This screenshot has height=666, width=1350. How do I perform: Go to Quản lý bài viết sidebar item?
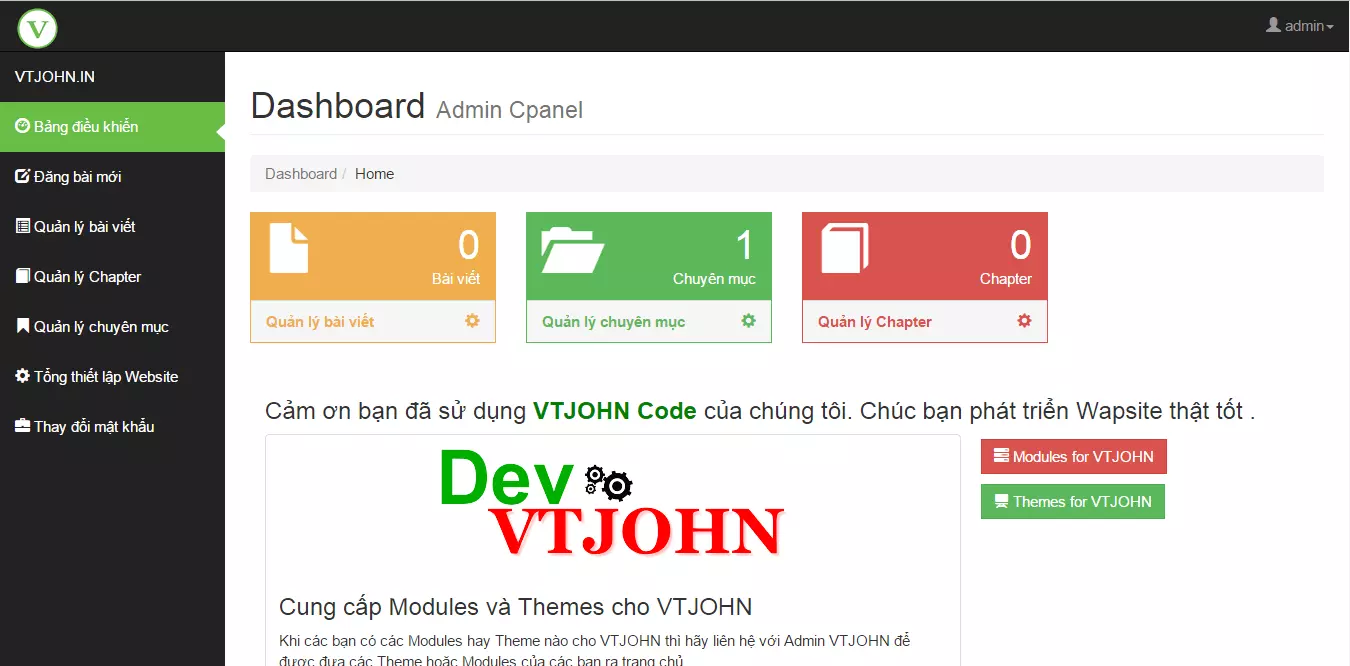[x=84, y=227]
